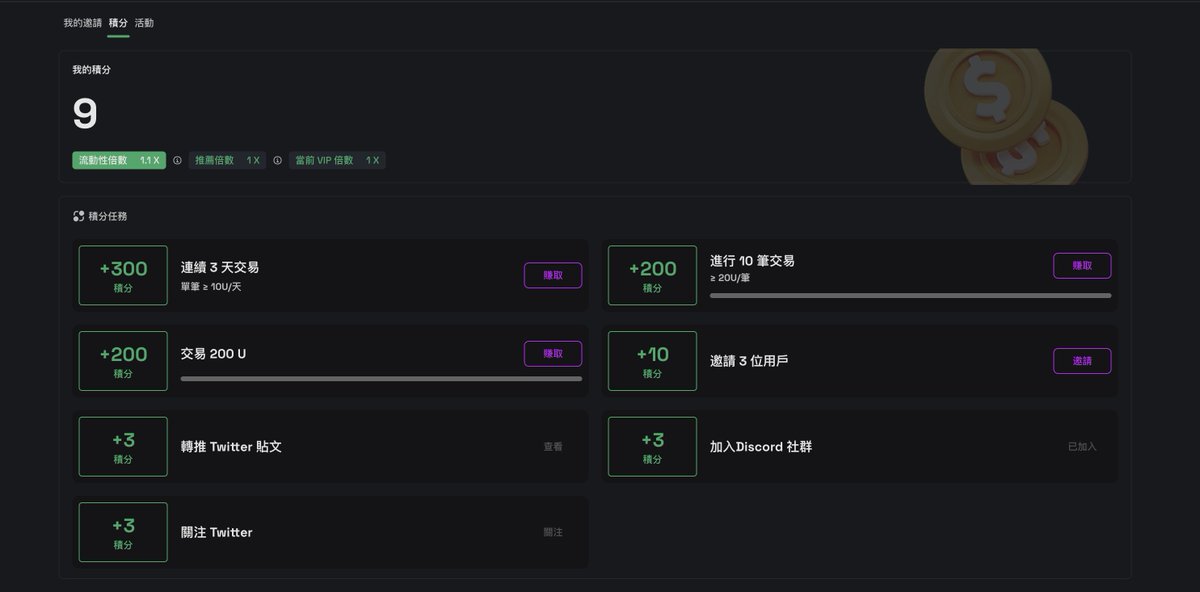Click info icon beside 流動性倍數 badge
Viewport: 1200px width, 592px height.
click(x=177, y=160)
